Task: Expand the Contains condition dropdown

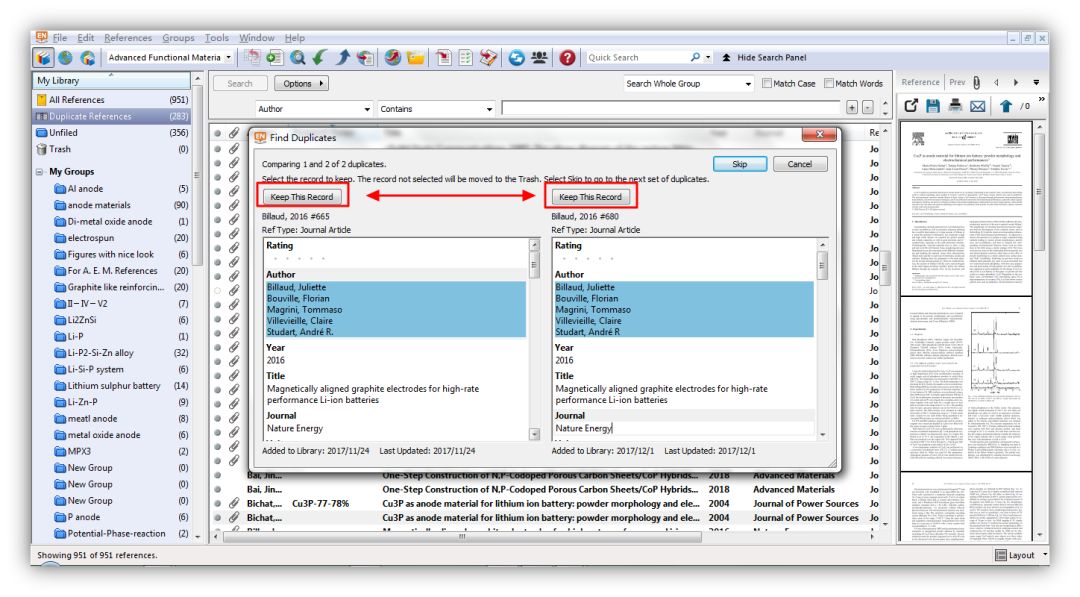Action: 436,109
